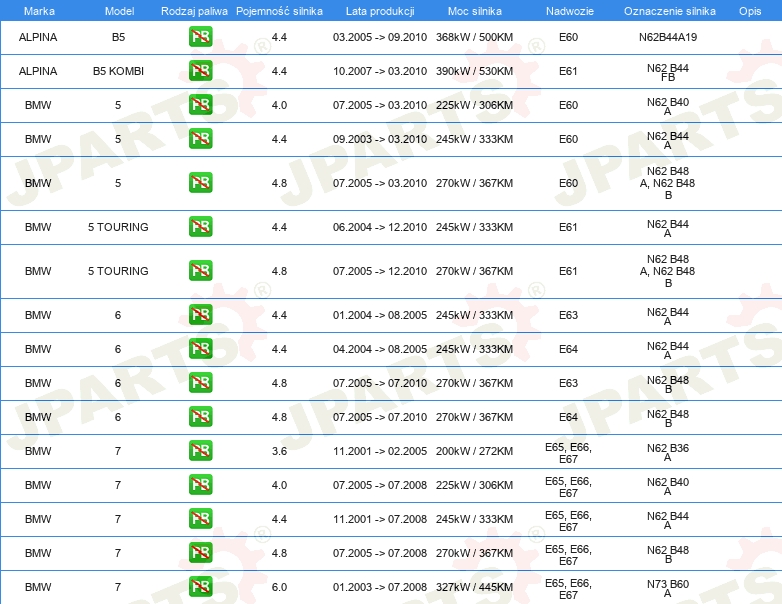Click the fuel icon in the 04.2004 -> 08.2005 row
This screenshot has height=604, width=782.
[x=200, y=349]
